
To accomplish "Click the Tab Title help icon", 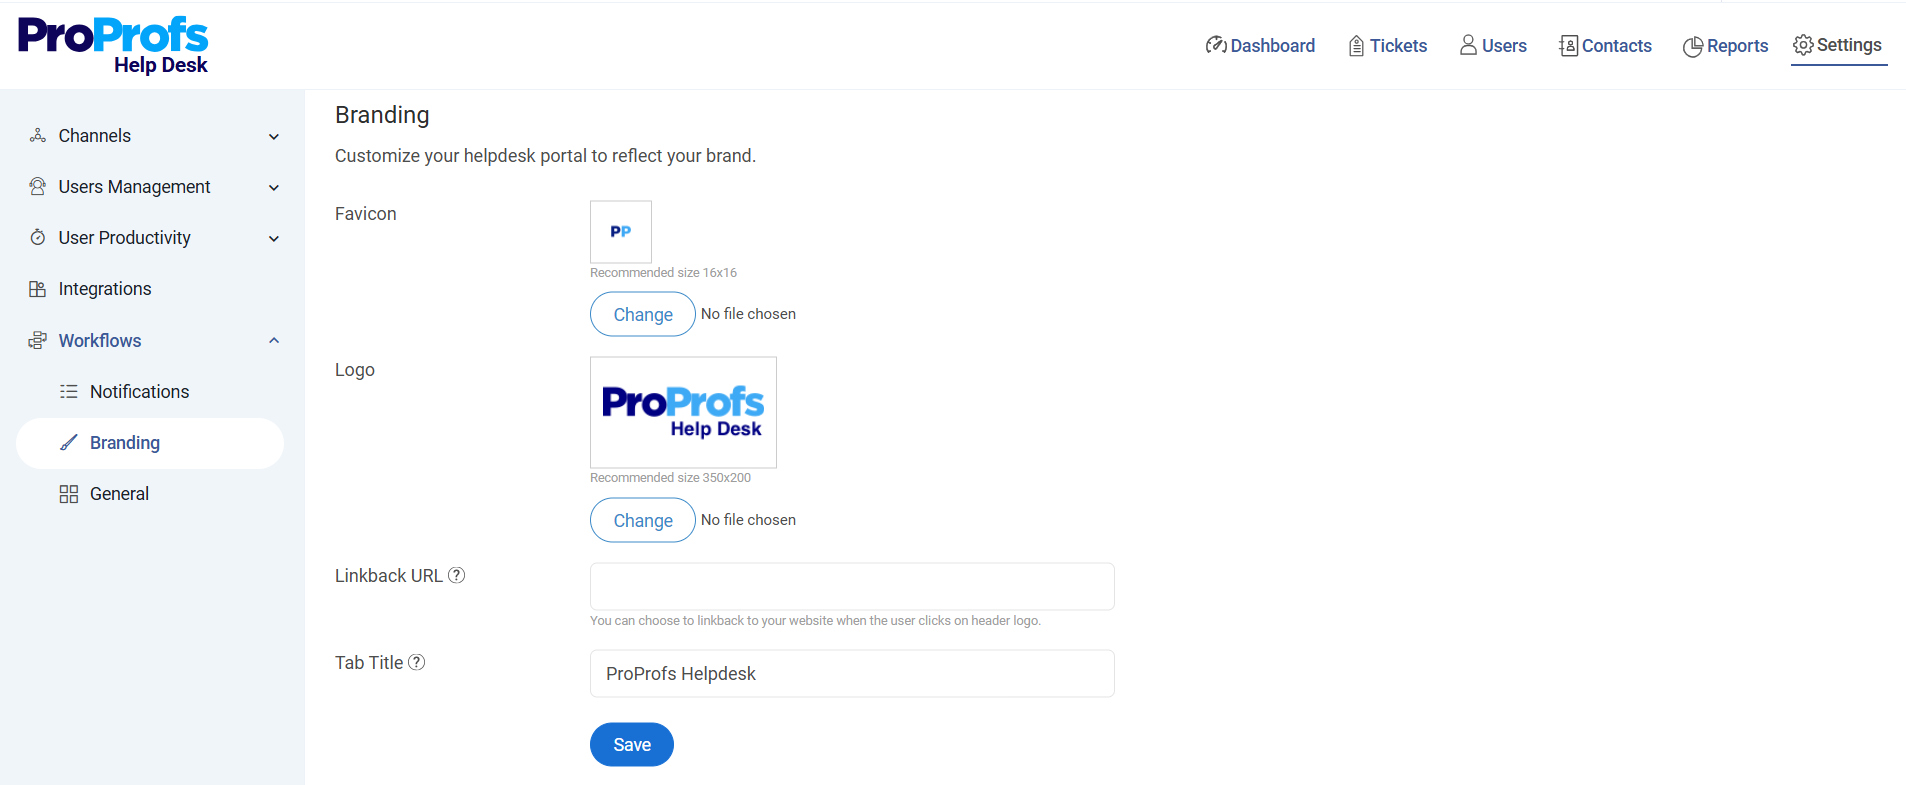I will (x=417, y=662).
